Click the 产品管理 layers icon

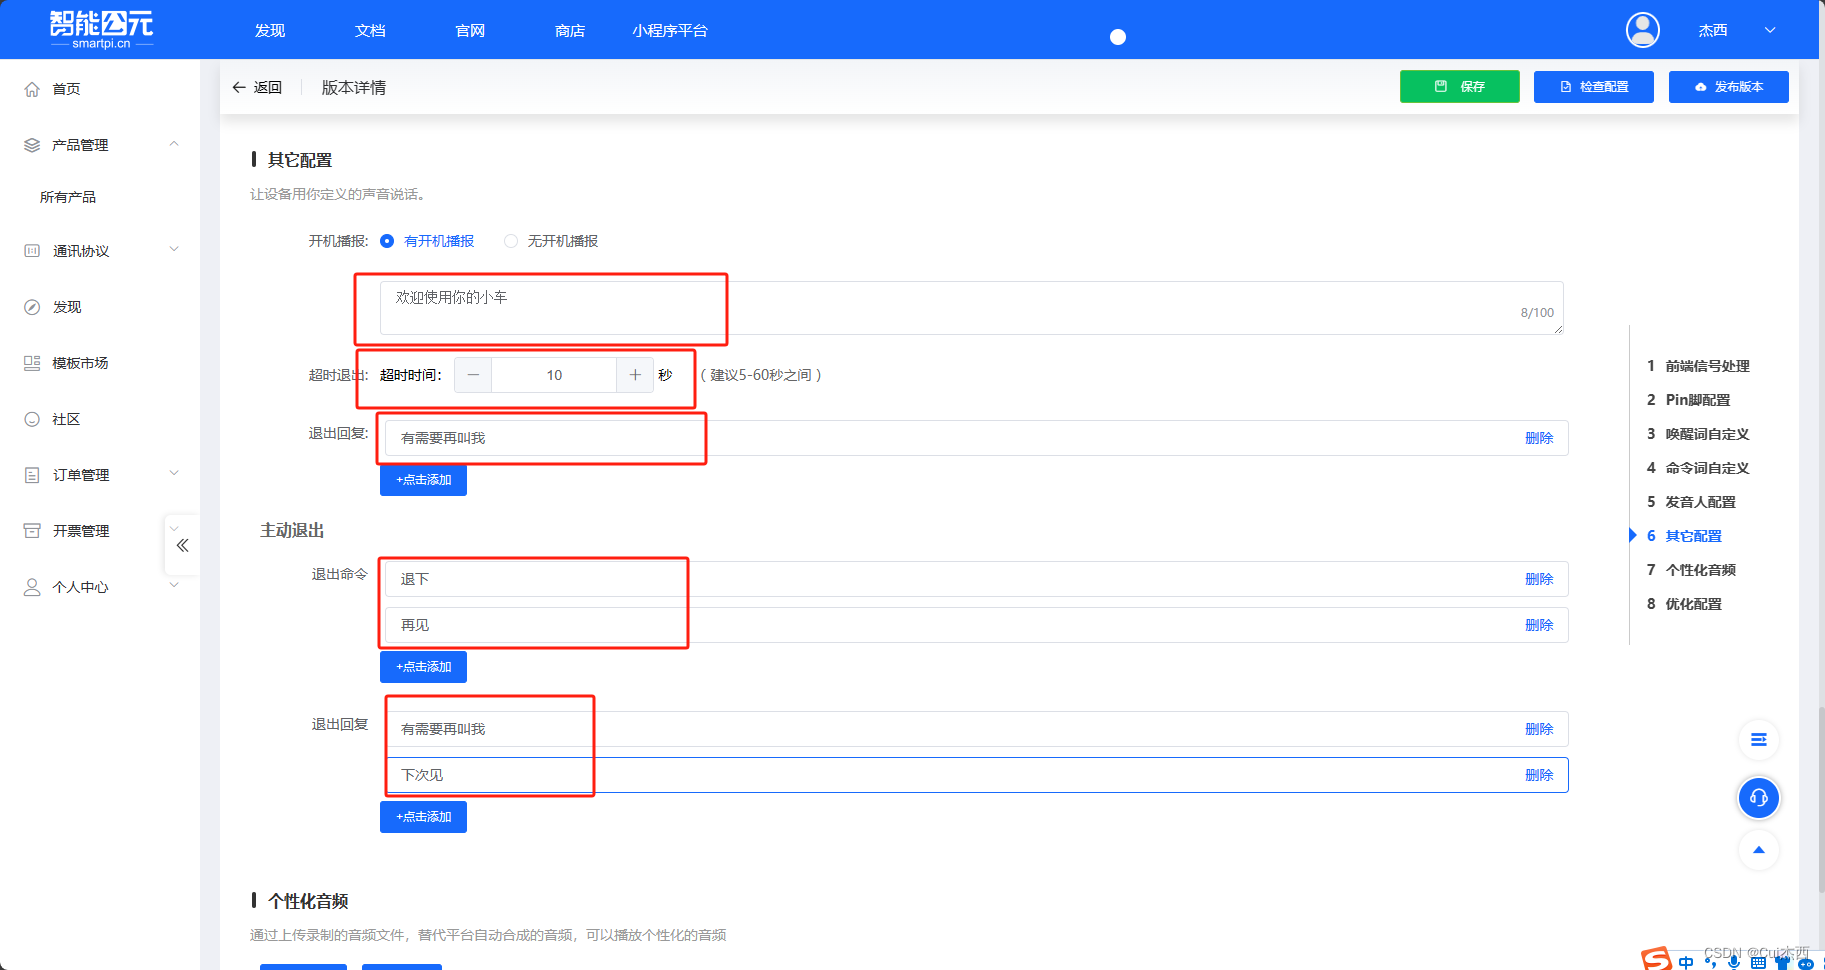[x=32, y=145]
